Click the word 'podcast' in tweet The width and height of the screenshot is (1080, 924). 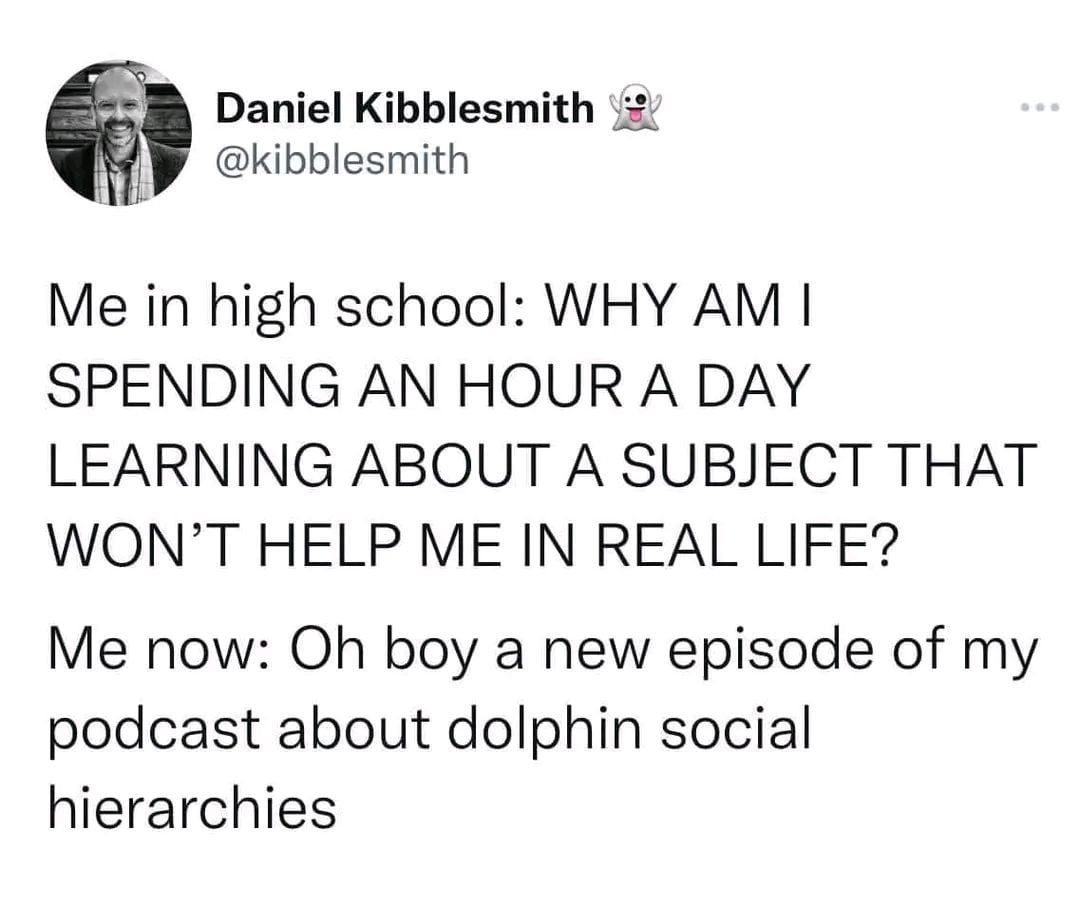pos(154,732)
